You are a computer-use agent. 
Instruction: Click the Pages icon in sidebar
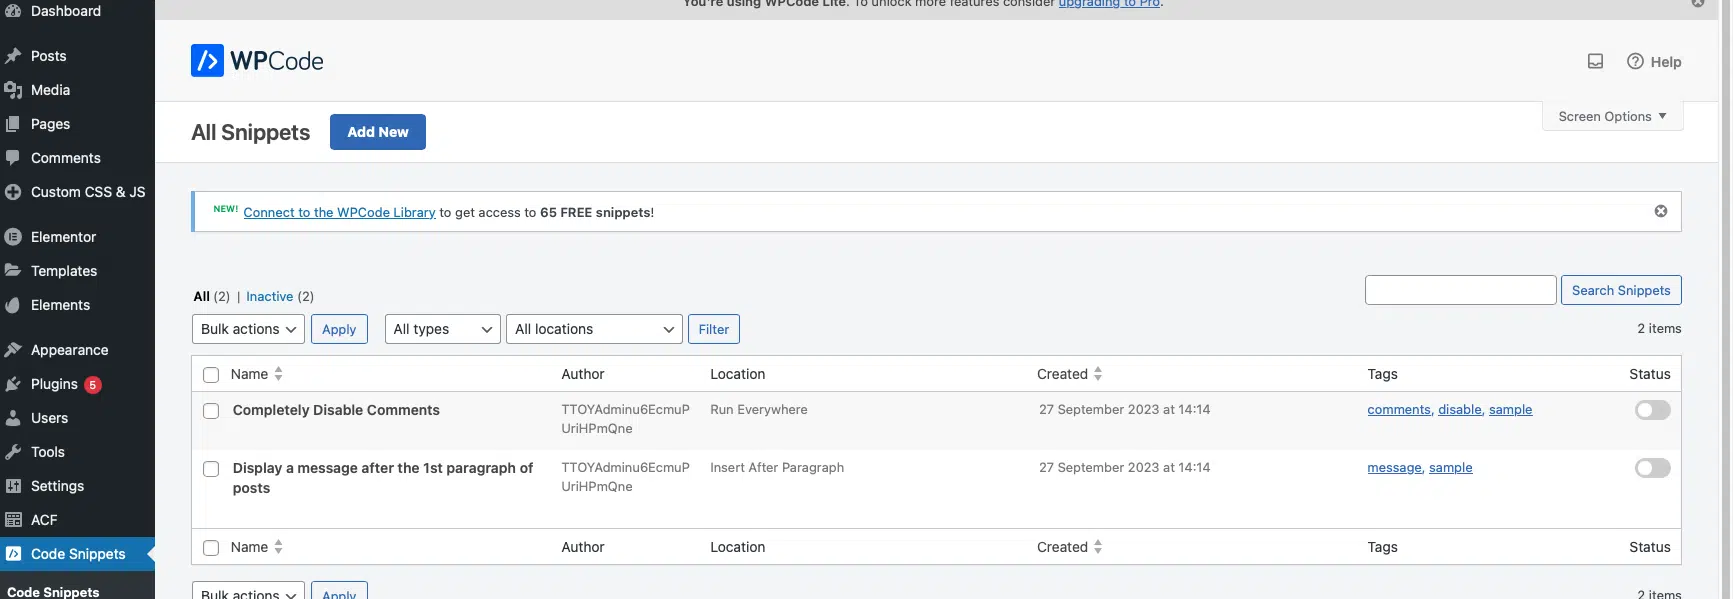click(13, 124)
